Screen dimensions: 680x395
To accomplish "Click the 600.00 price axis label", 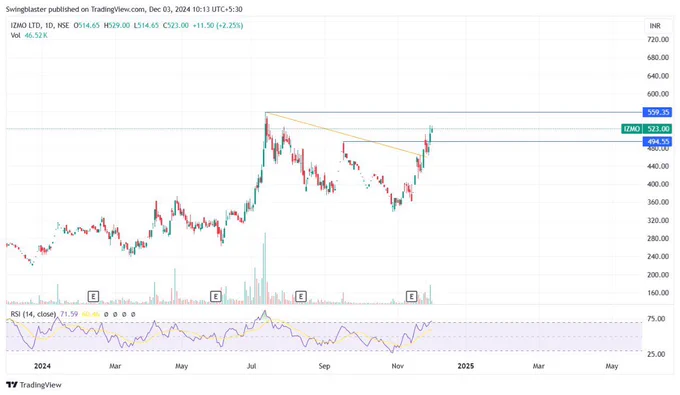I will (x=658, y=94).
